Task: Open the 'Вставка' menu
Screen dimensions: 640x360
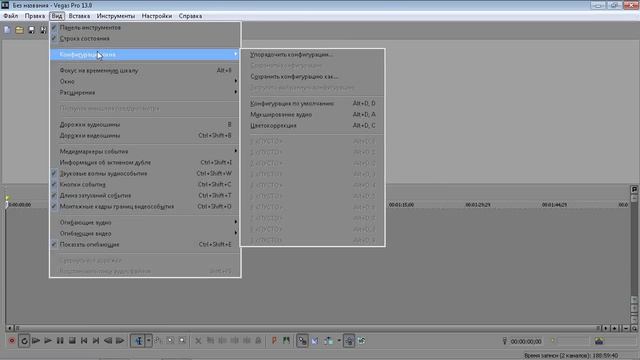Action: [x=79, y=16]
